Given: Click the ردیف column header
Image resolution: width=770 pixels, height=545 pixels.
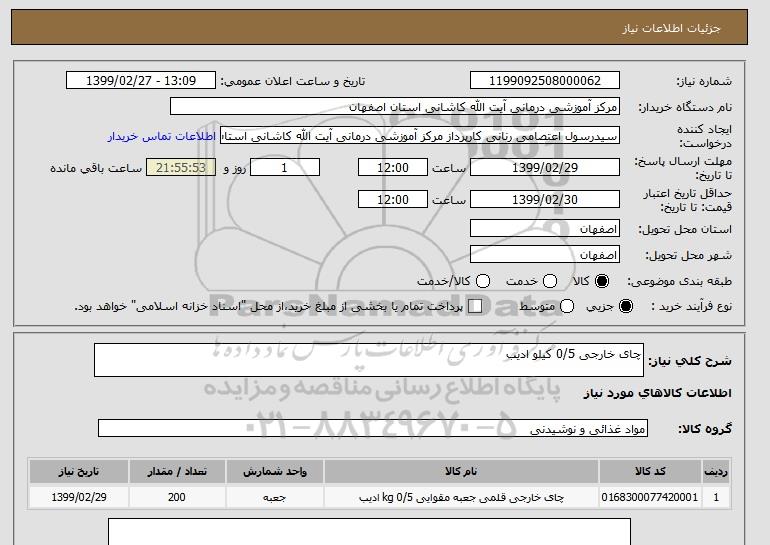Looking at the screenshot, I should click(x=716, y=471).
